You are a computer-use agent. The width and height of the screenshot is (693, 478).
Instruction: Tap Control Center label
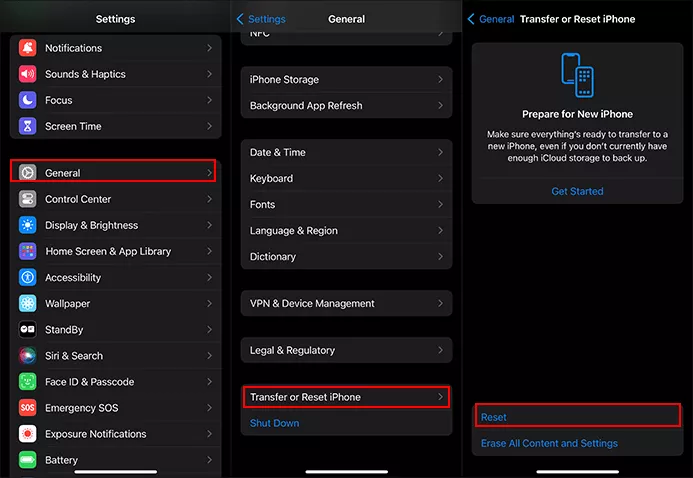78,199
